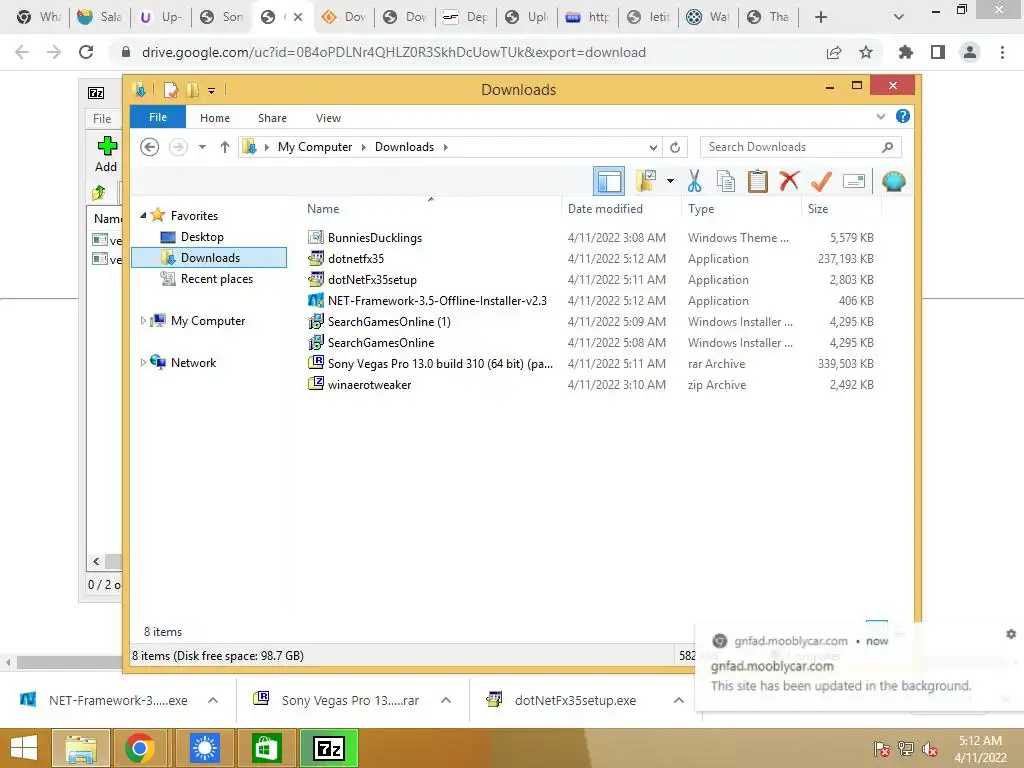
Task: Select the SearchGamesOnline (1) installer
Action: point(389,321)
